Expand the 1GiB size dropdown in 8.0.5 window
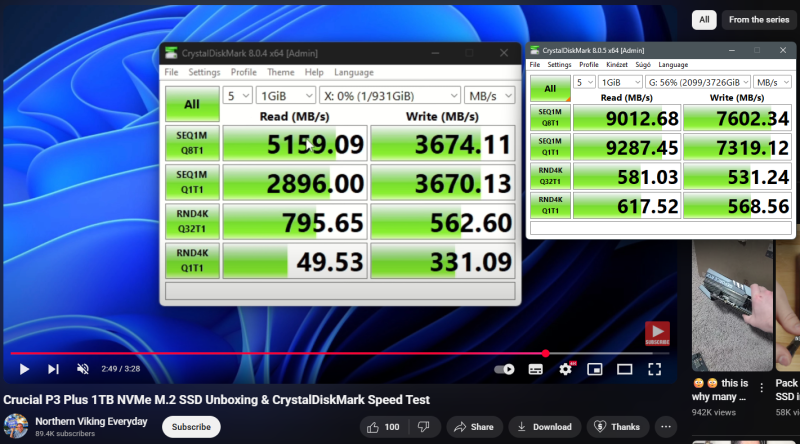The width and height of the screenshot is (800, 444). point(620,82)
